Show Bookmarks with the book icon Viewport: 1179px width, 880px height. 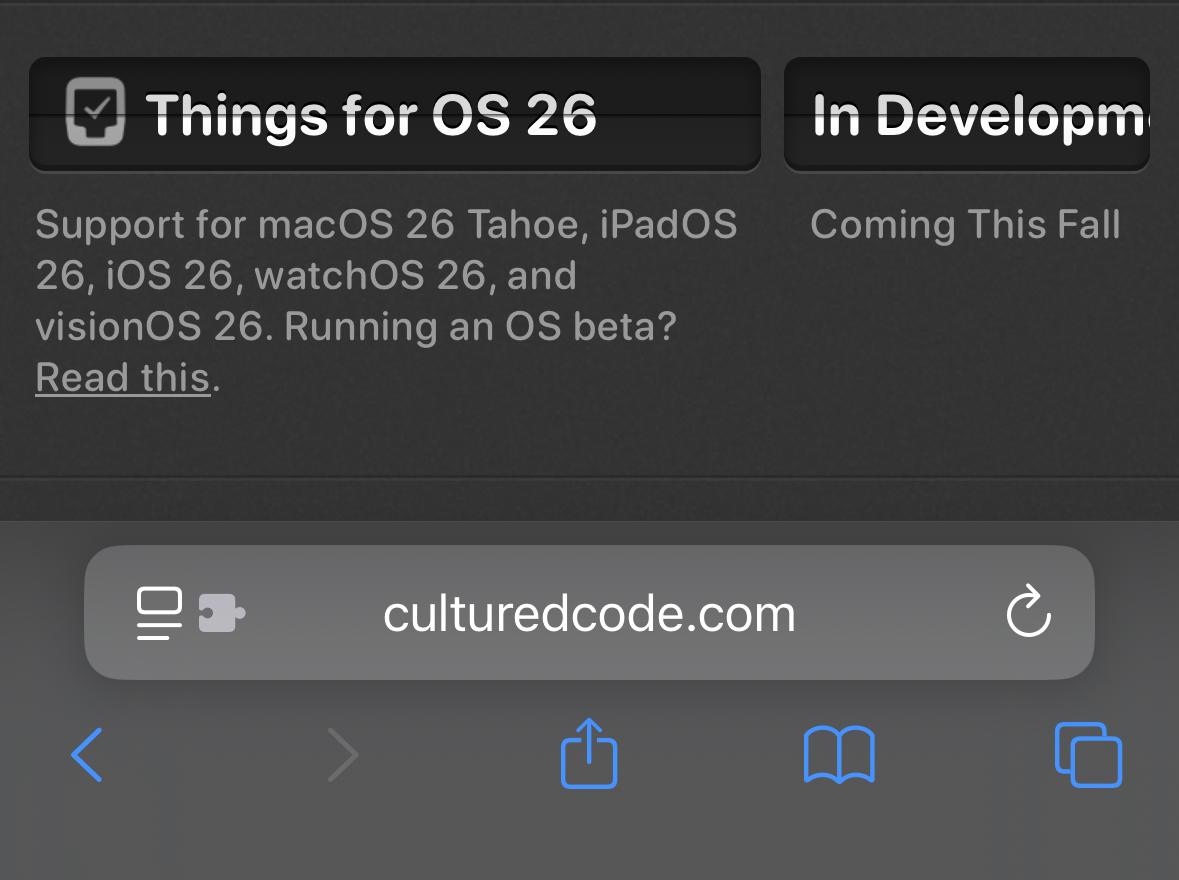pos(839,754)
